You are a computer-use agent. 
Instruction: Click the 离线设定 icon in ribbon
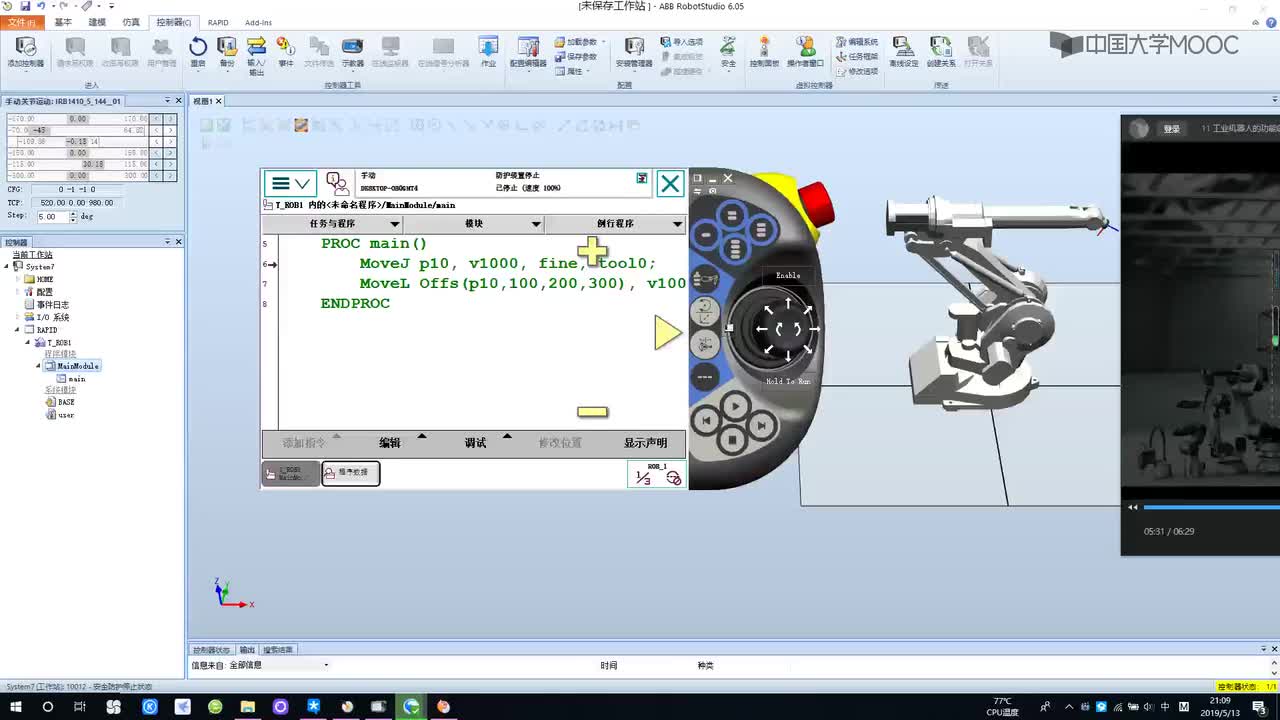point(904,52)
